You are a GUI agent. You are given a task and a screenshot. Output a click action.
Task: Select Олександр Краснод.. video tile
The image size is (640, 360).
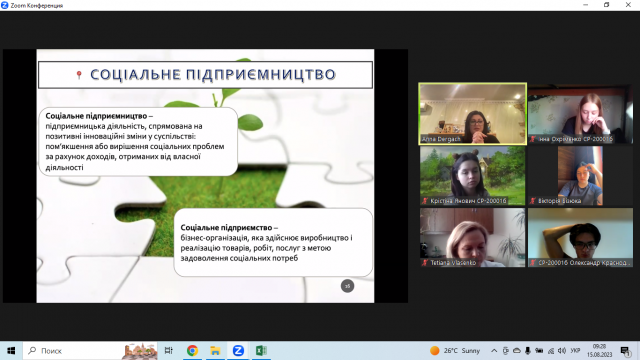click(x=580, y=238)
